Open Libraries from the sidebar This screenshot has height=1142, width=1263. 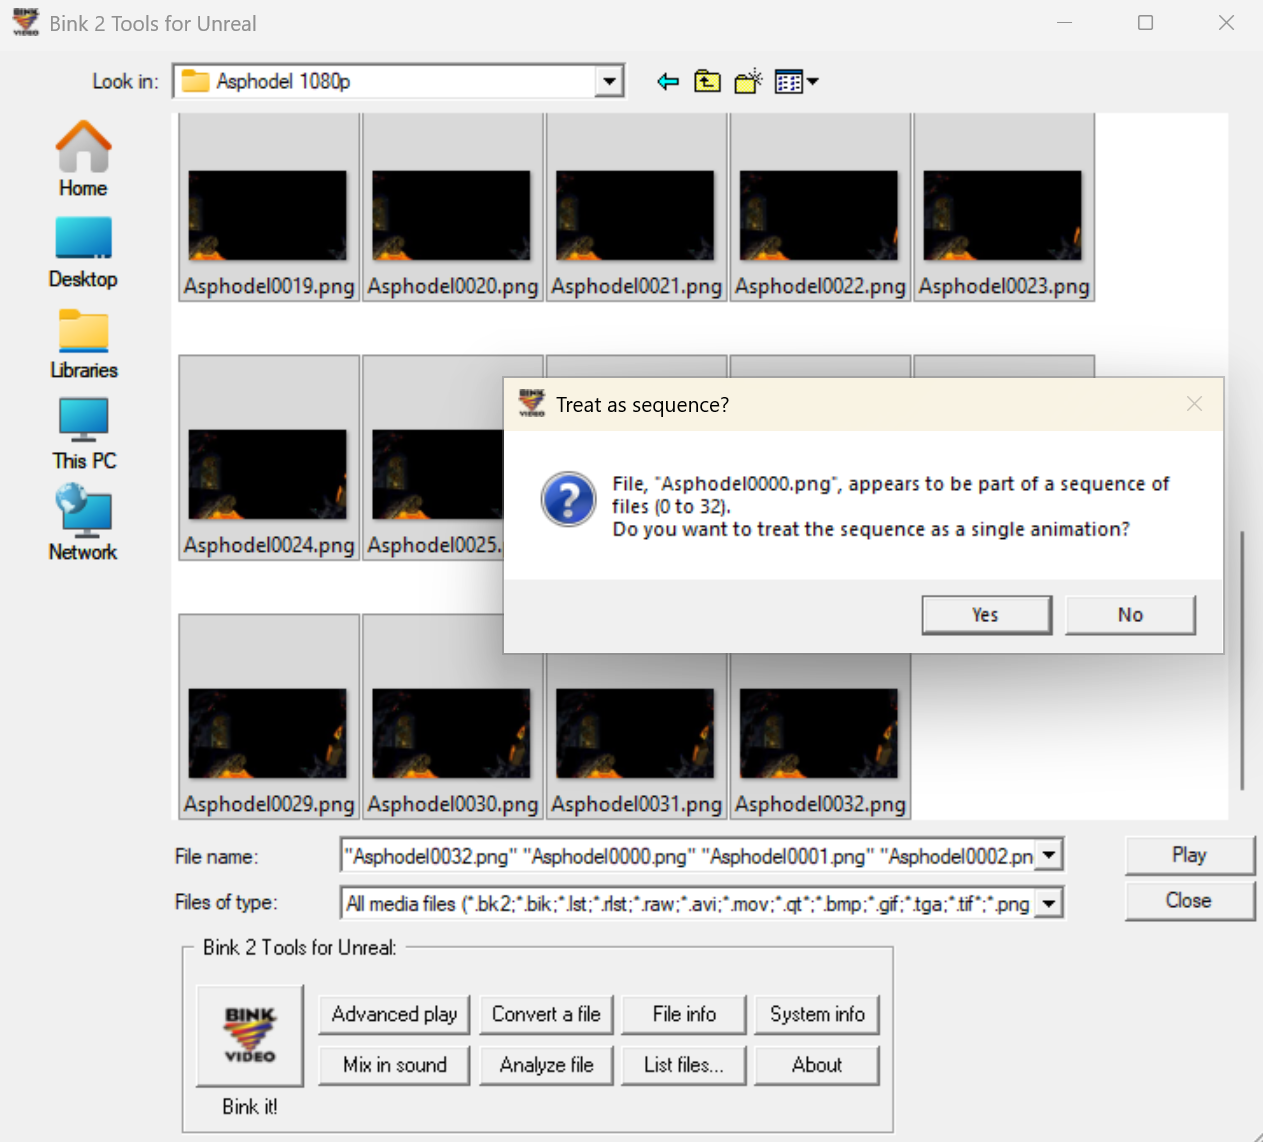point(82,341)
